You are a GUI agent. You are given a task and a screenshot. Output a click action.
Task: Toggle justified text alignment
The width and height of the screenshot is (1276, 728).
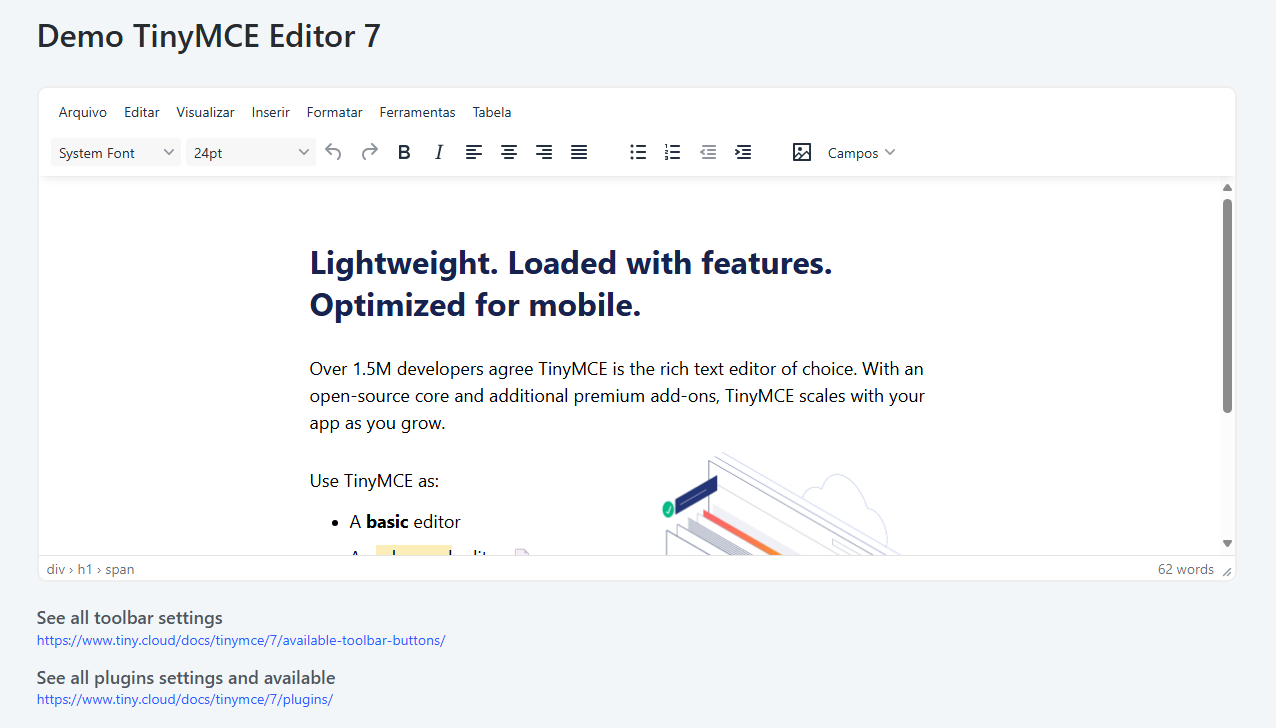pos(578,152)
